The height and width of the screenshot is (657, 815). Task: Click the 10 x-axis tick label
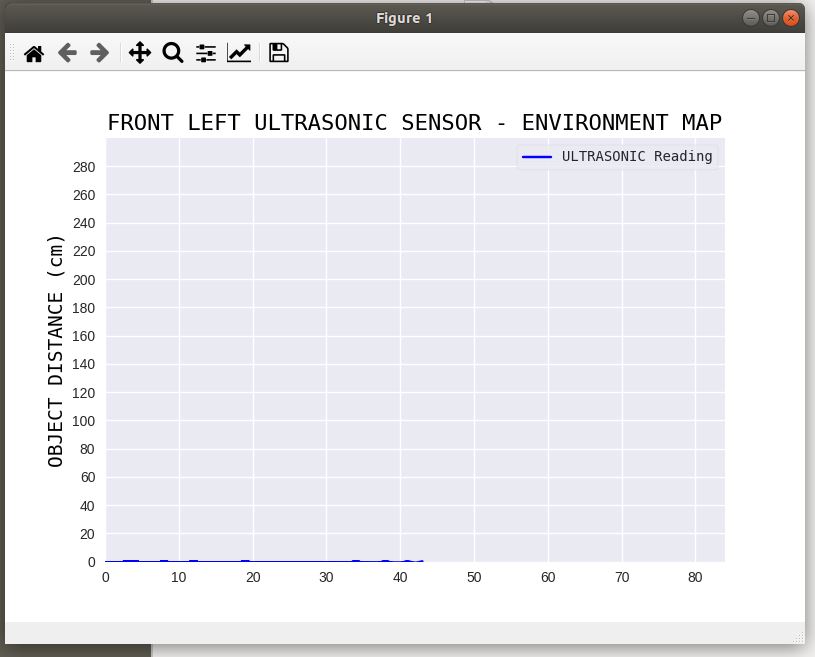point(179,577)
